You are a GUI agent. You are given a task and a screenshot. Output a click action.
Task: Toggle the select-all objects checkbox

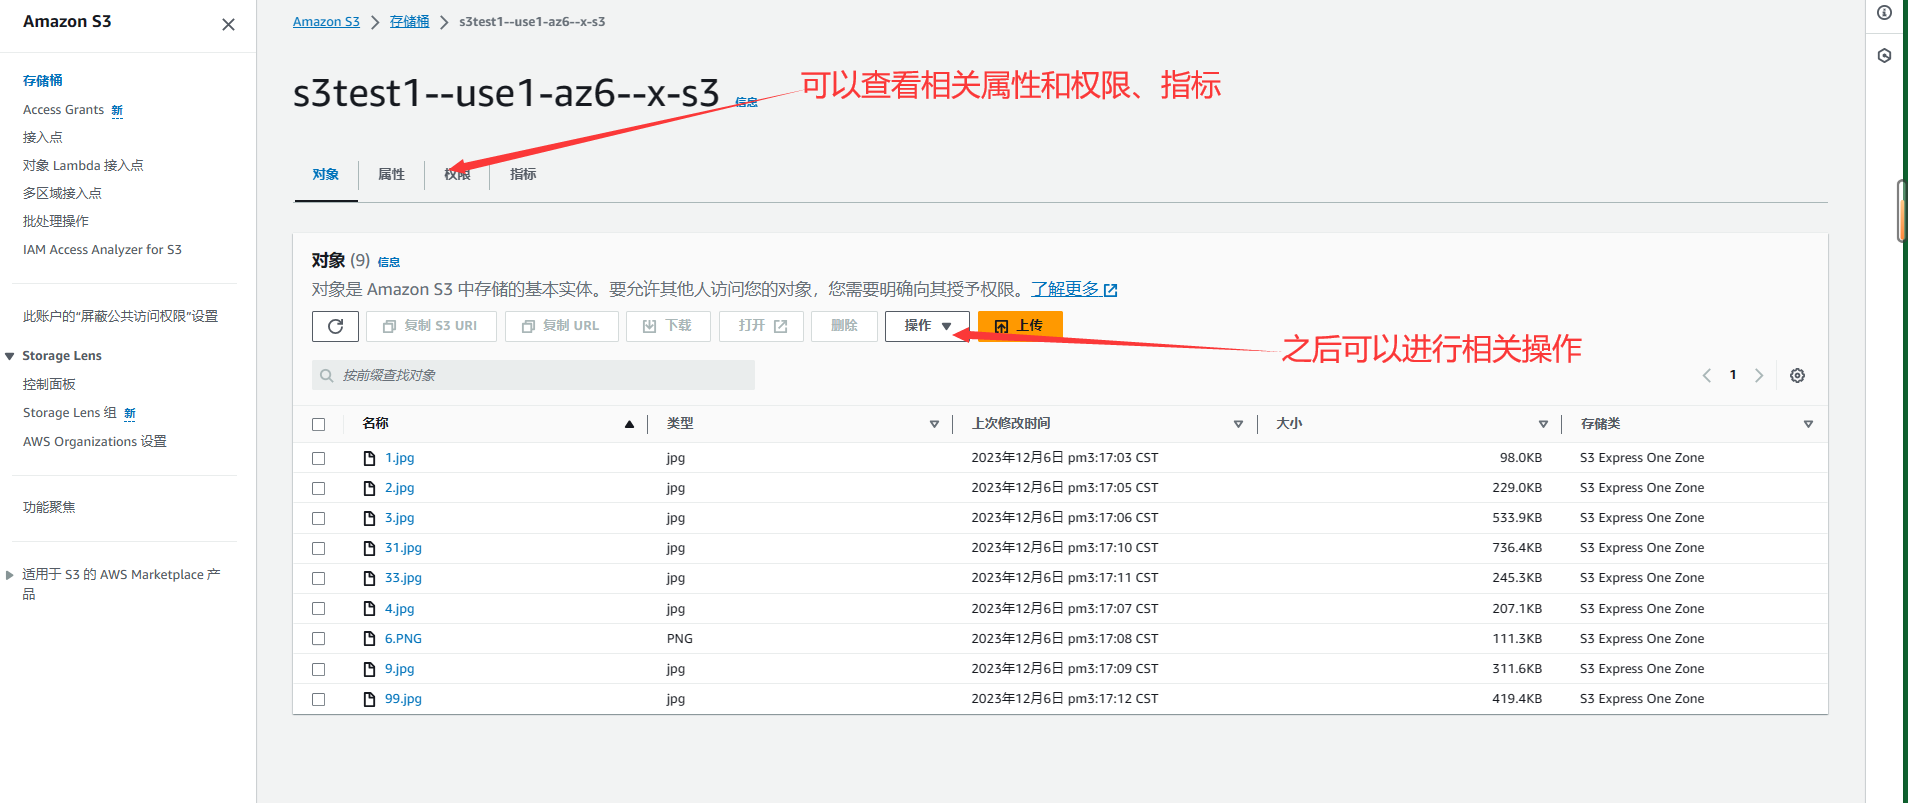point(318,424)
